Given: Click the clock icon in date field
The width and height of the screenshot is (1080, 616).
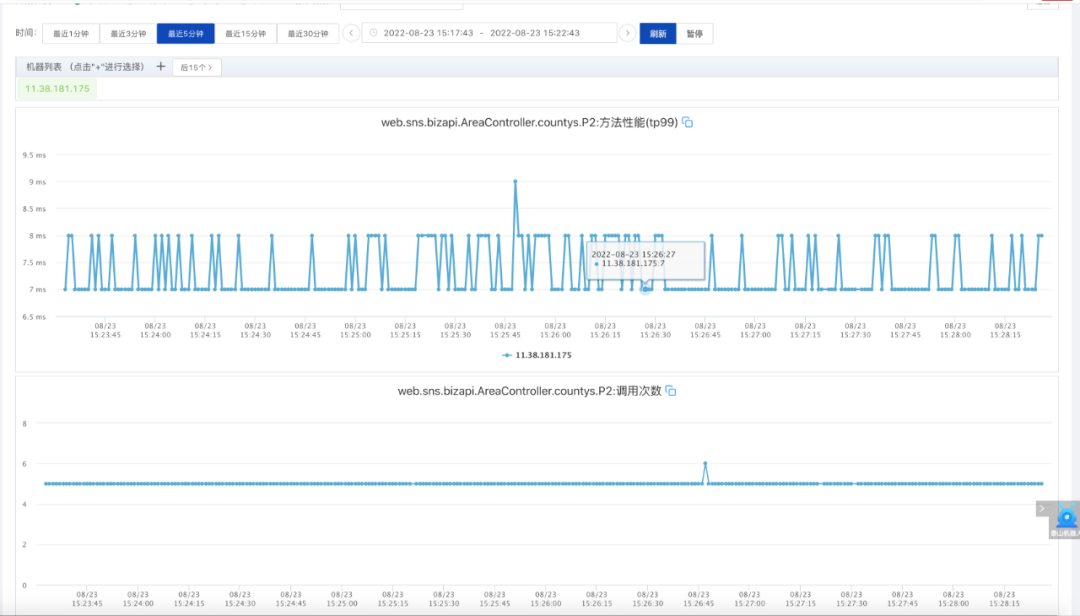Looking at the screenshot, I should 373,33.
